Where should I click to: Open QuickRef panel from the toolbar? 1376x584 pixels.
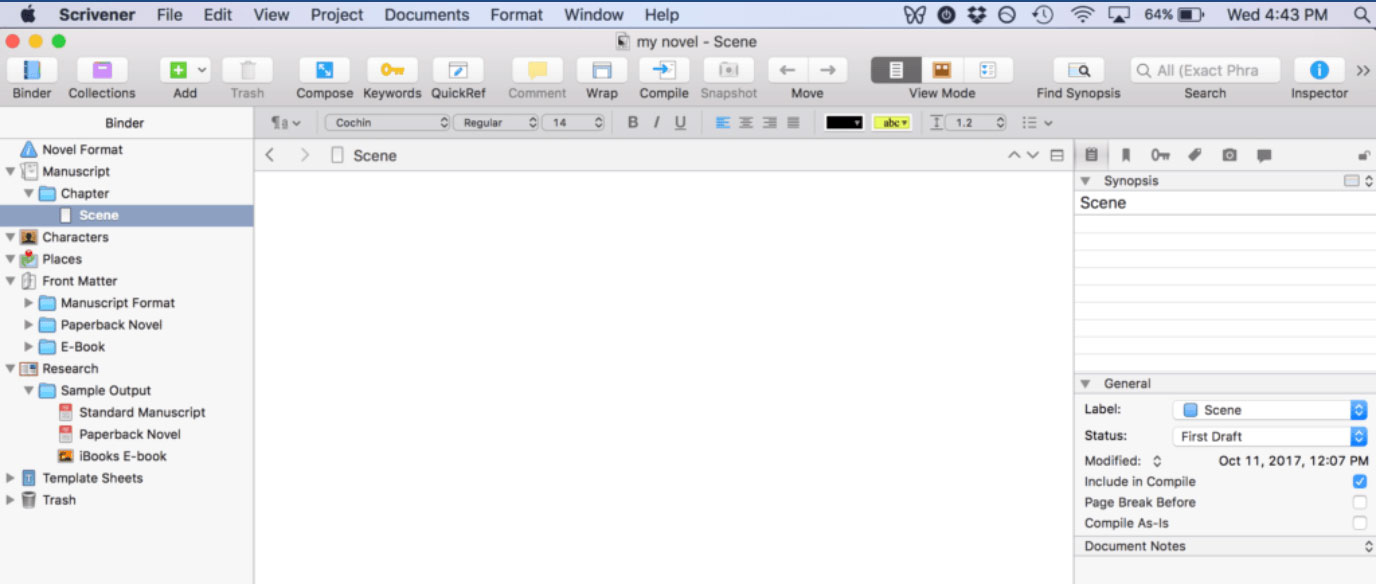click(457, 71)
